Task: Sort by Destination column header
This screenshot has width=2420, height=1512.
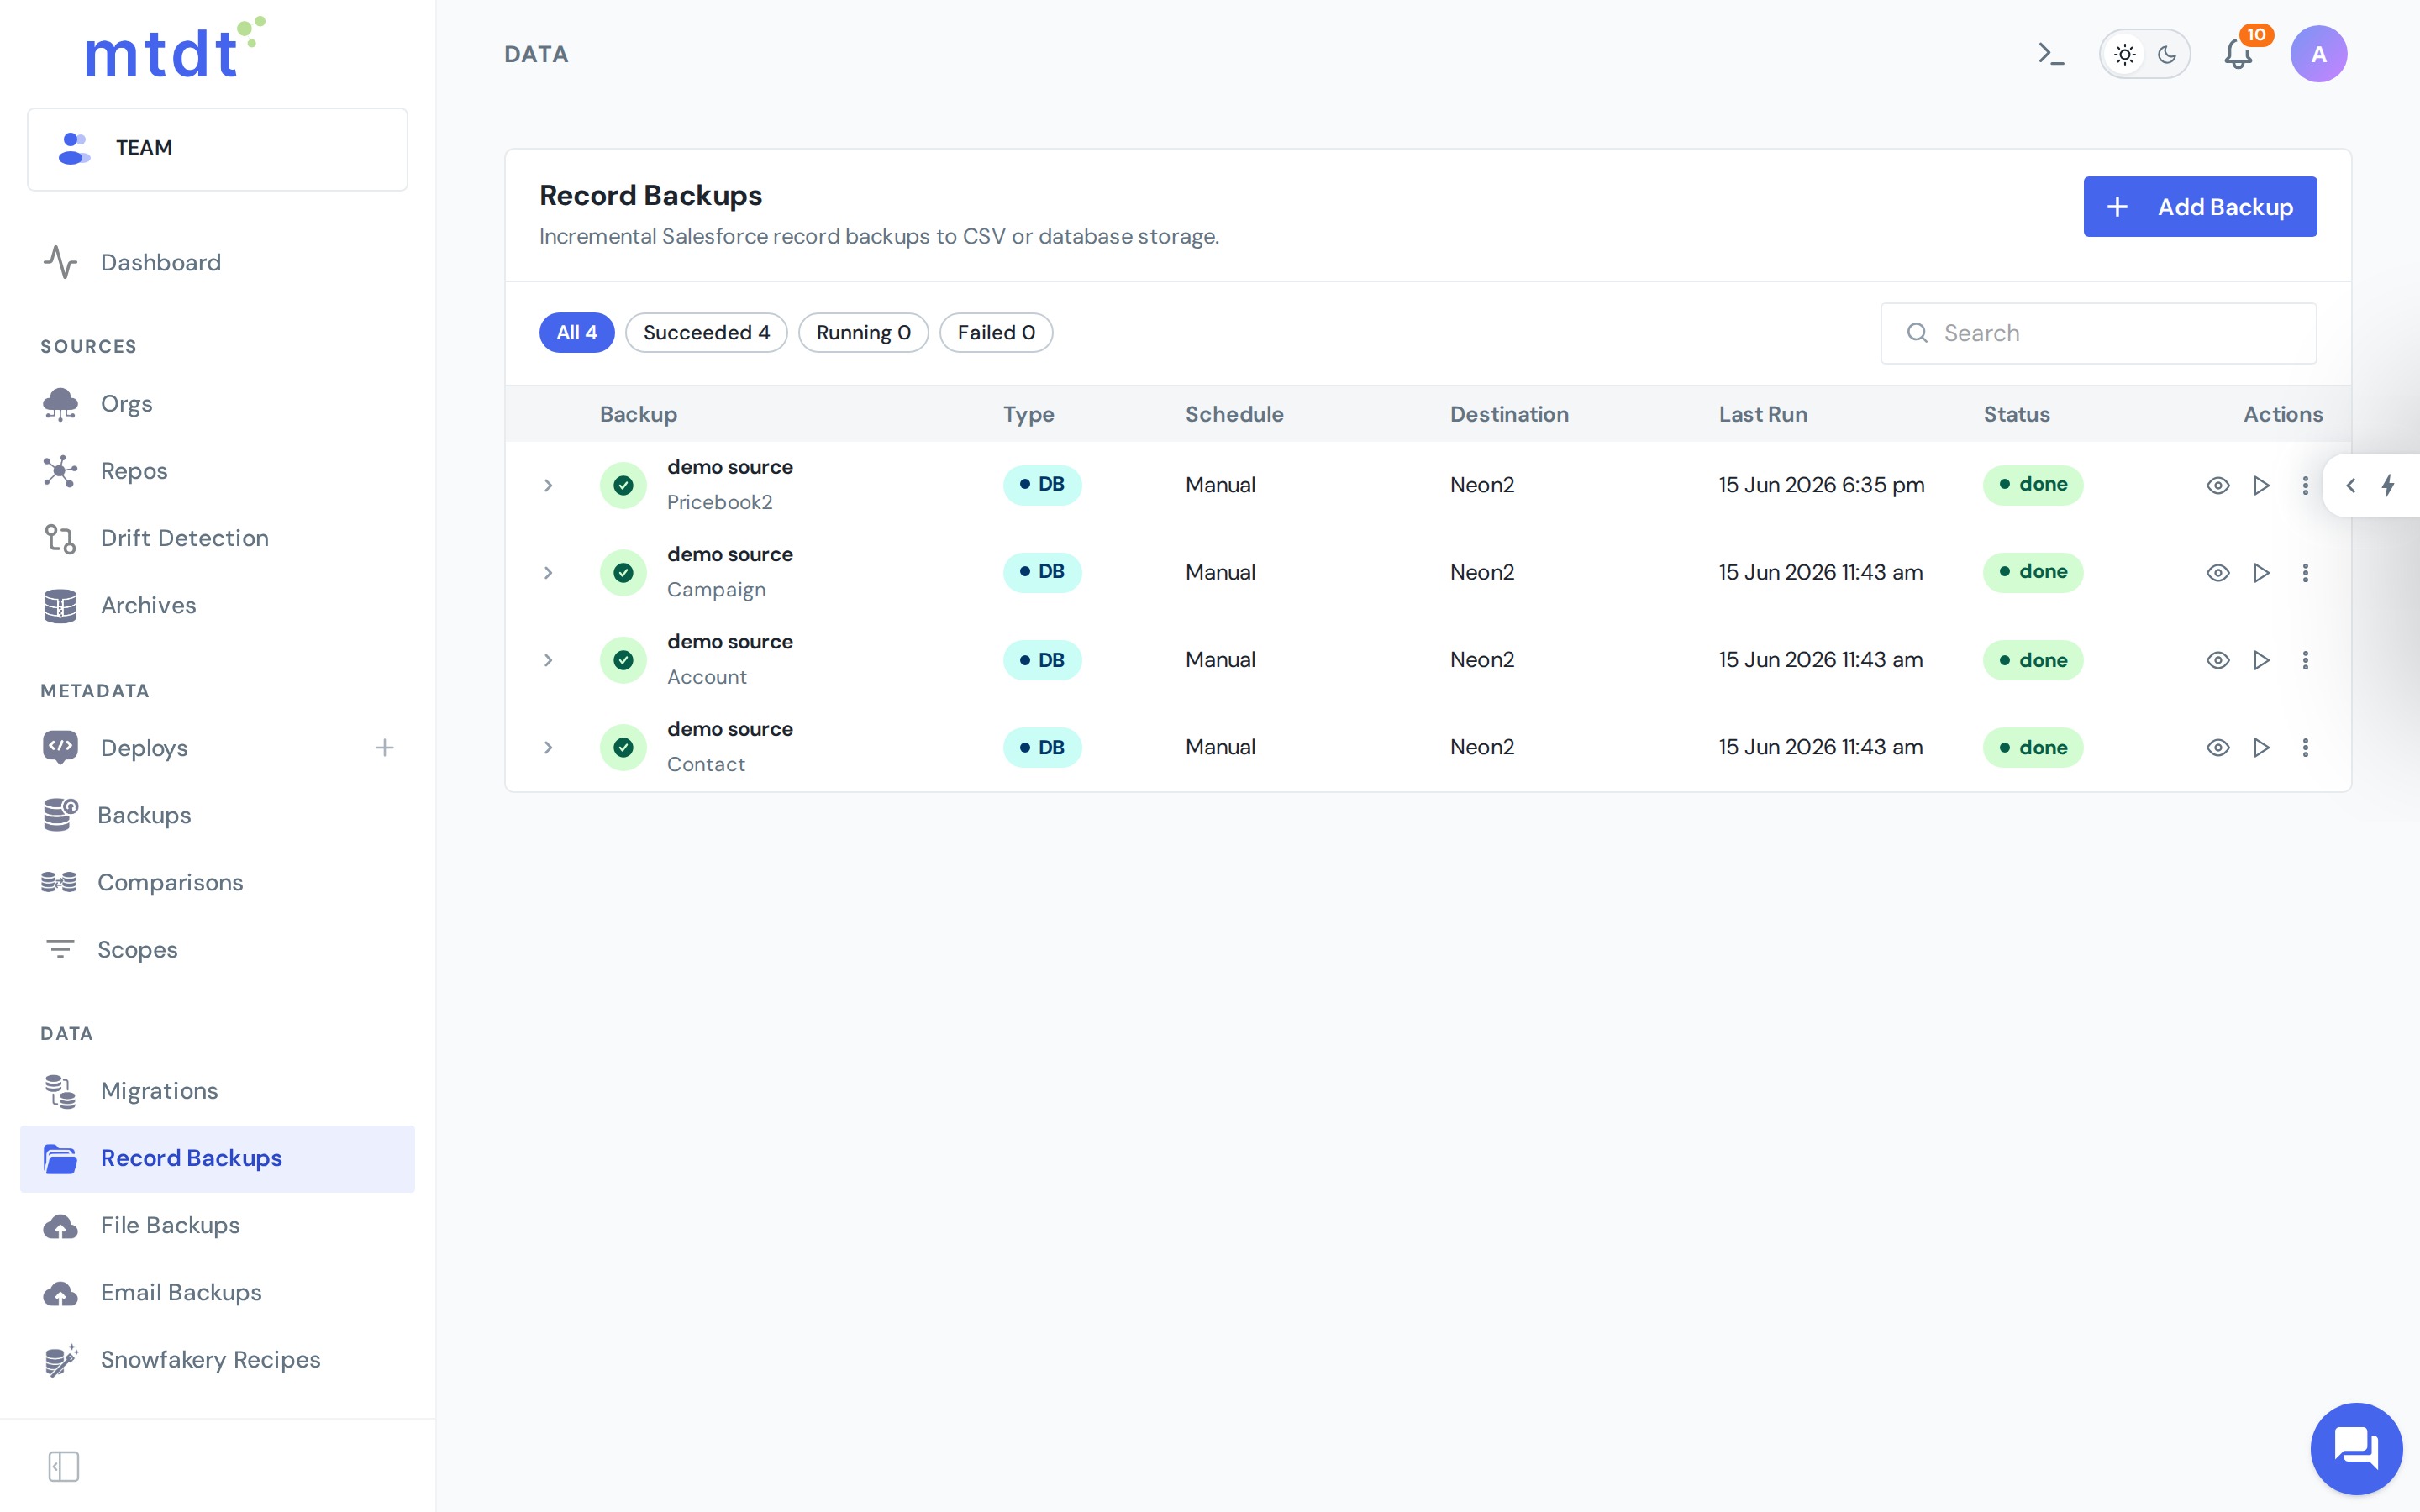Action: click(x=1509, y=414)
